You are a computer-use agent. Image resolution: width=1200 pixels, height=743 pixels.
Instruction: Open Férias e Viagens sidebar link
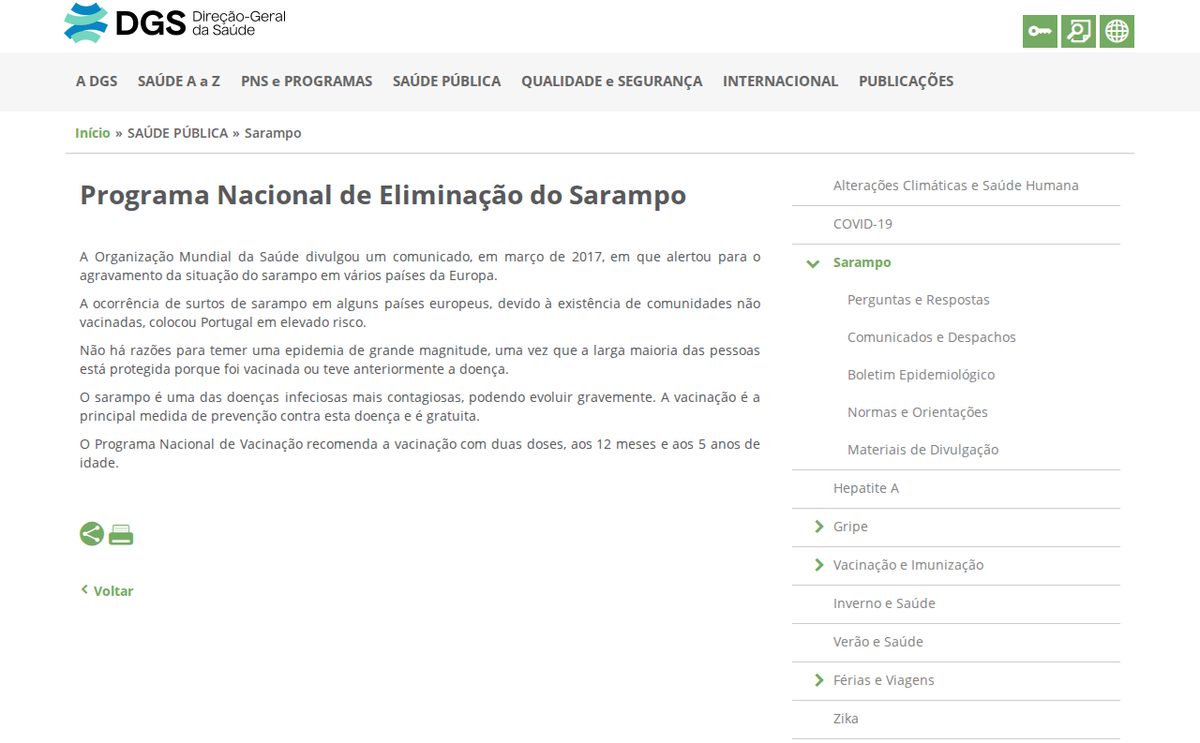pyautogui.click(x=883, y=680)
